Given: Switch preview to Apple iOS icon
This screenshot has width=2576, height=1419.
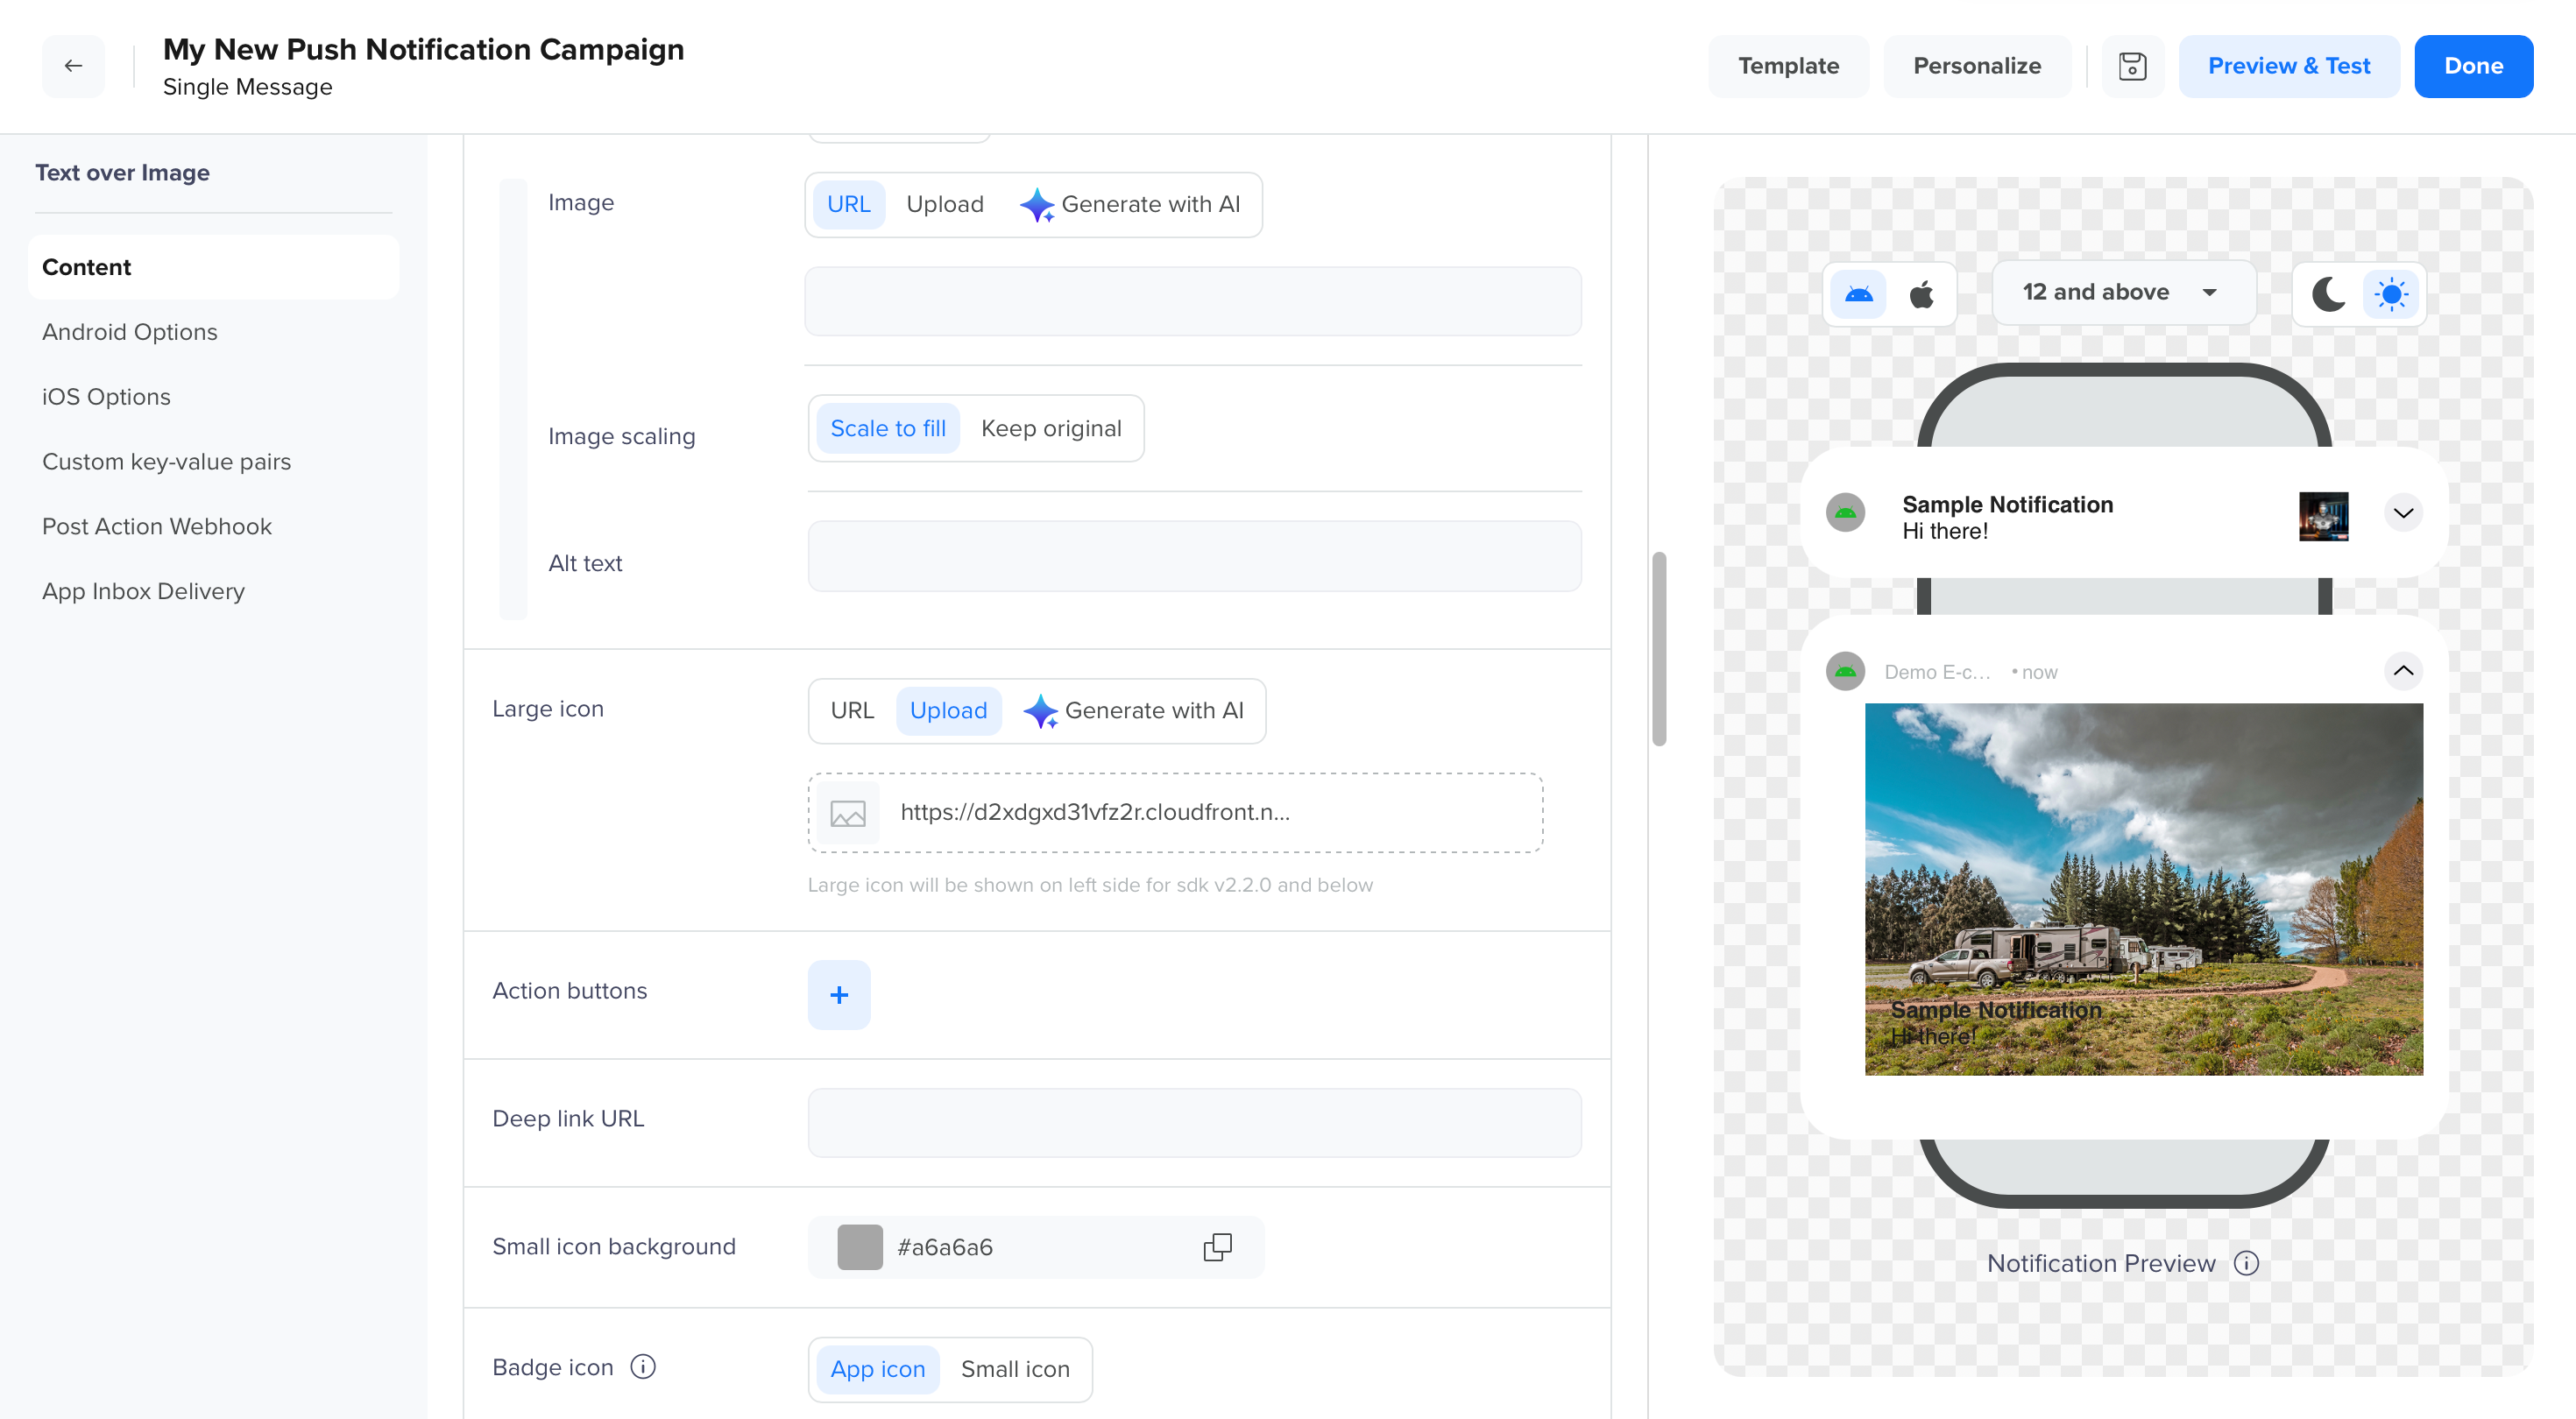Looking at the screenshot, I should pyautogui.click(x=1921, y=294).
